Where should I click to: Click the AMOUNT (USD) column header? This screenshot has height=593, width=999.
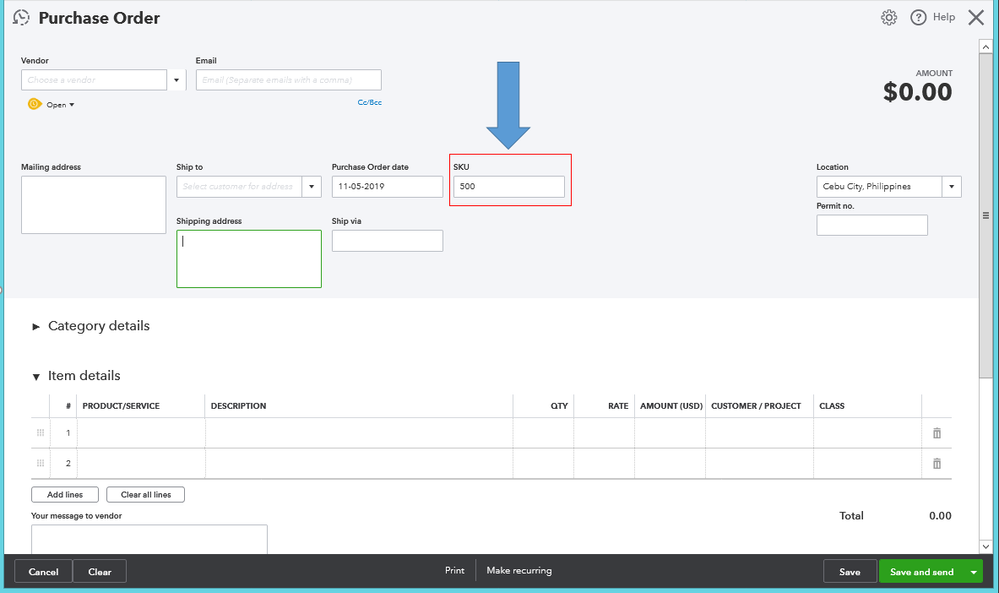671,406
